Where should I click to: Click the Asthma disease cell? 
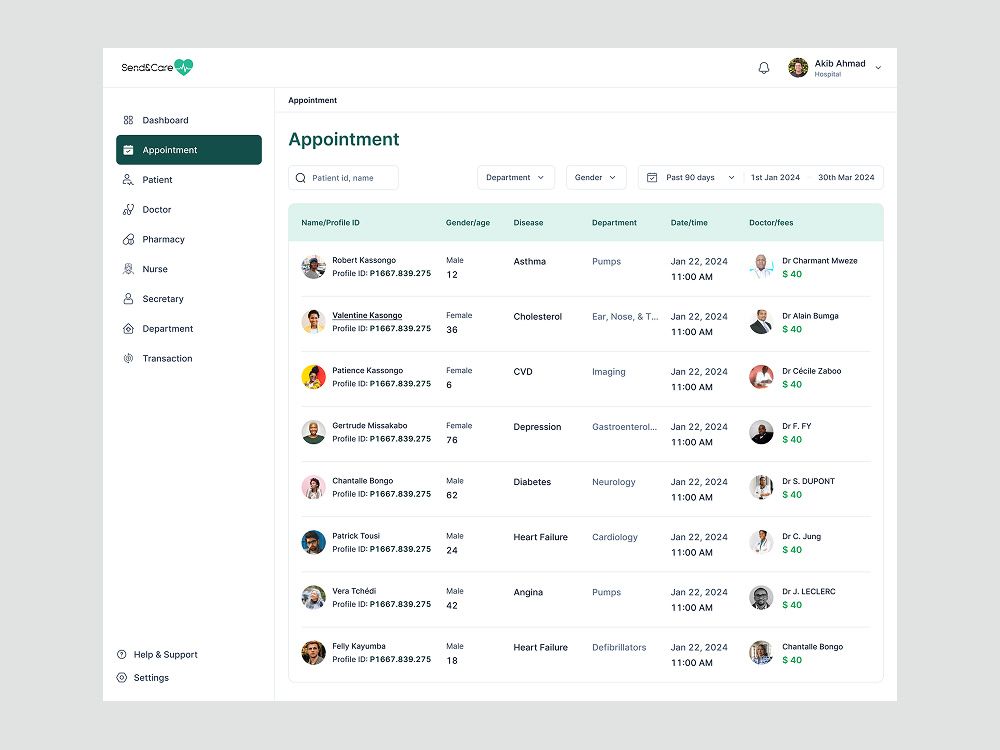point(529,261)
